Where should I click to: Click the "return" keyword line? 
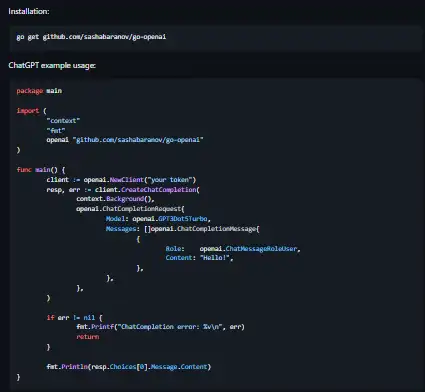tap(88, 337)
